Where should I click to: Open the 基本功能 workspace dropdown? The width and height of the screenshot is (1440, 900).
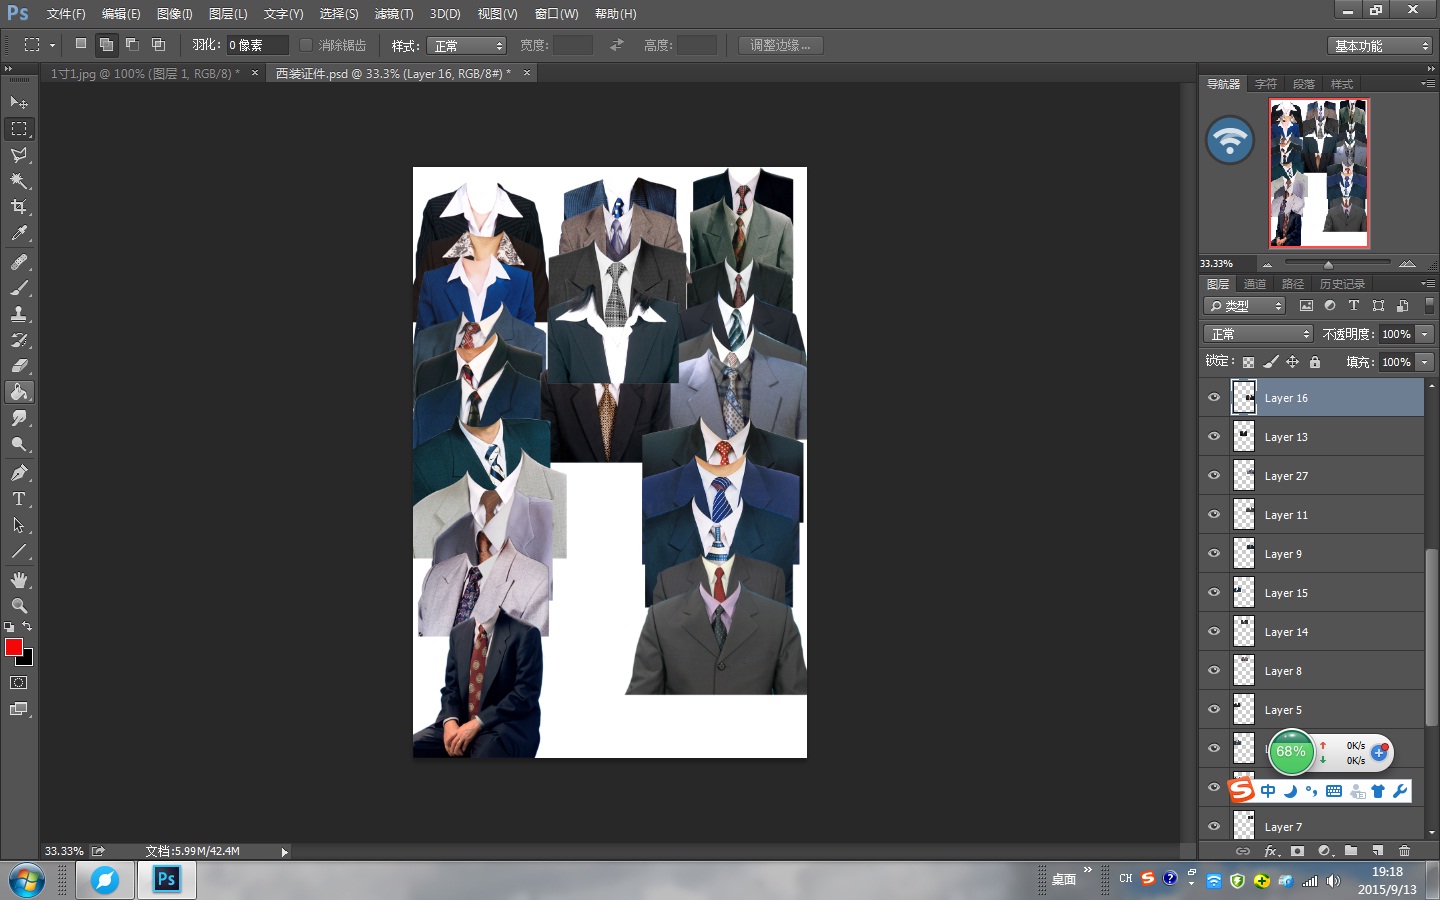[1380, 46]
